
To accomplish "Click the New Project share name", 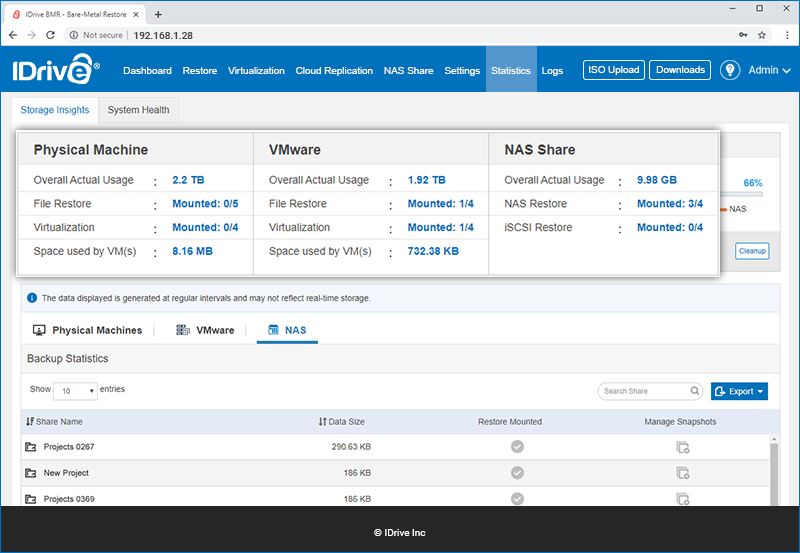I will [x=66, y=472].
